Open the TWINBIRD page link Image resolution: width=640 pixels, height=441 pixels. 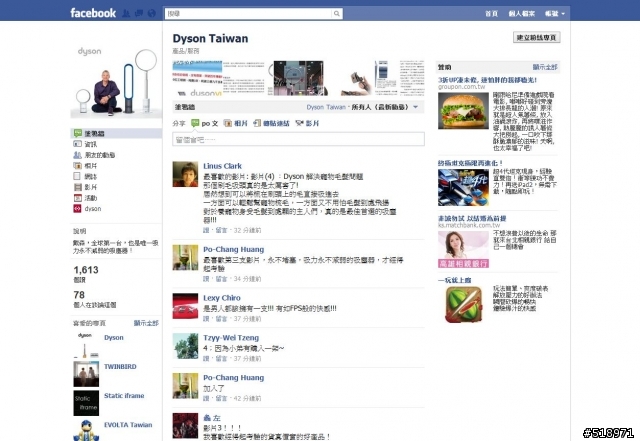click(x=120, y=367)
